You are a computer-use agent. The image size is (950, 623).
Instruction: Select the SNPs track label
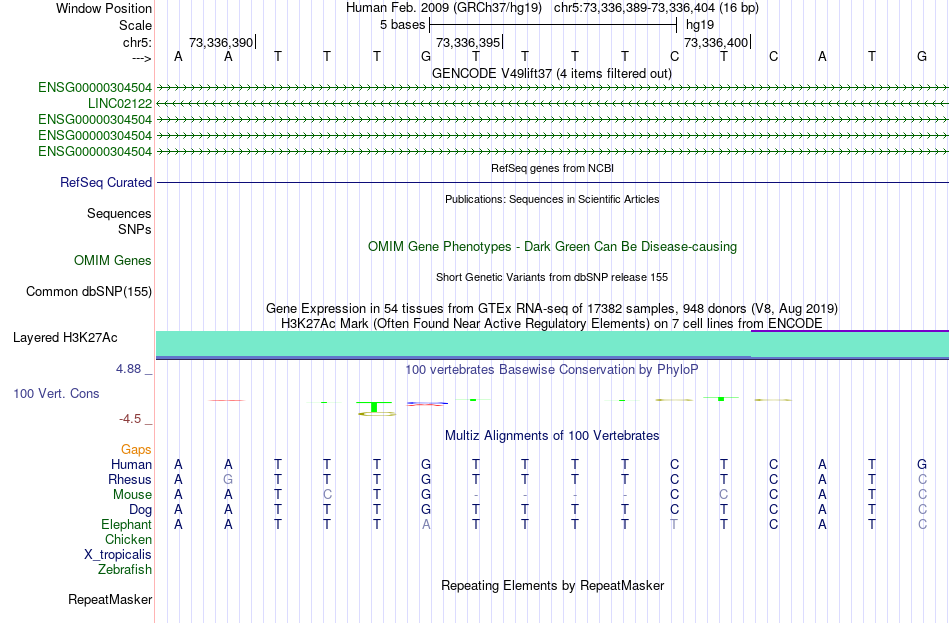tap(135, 230)
